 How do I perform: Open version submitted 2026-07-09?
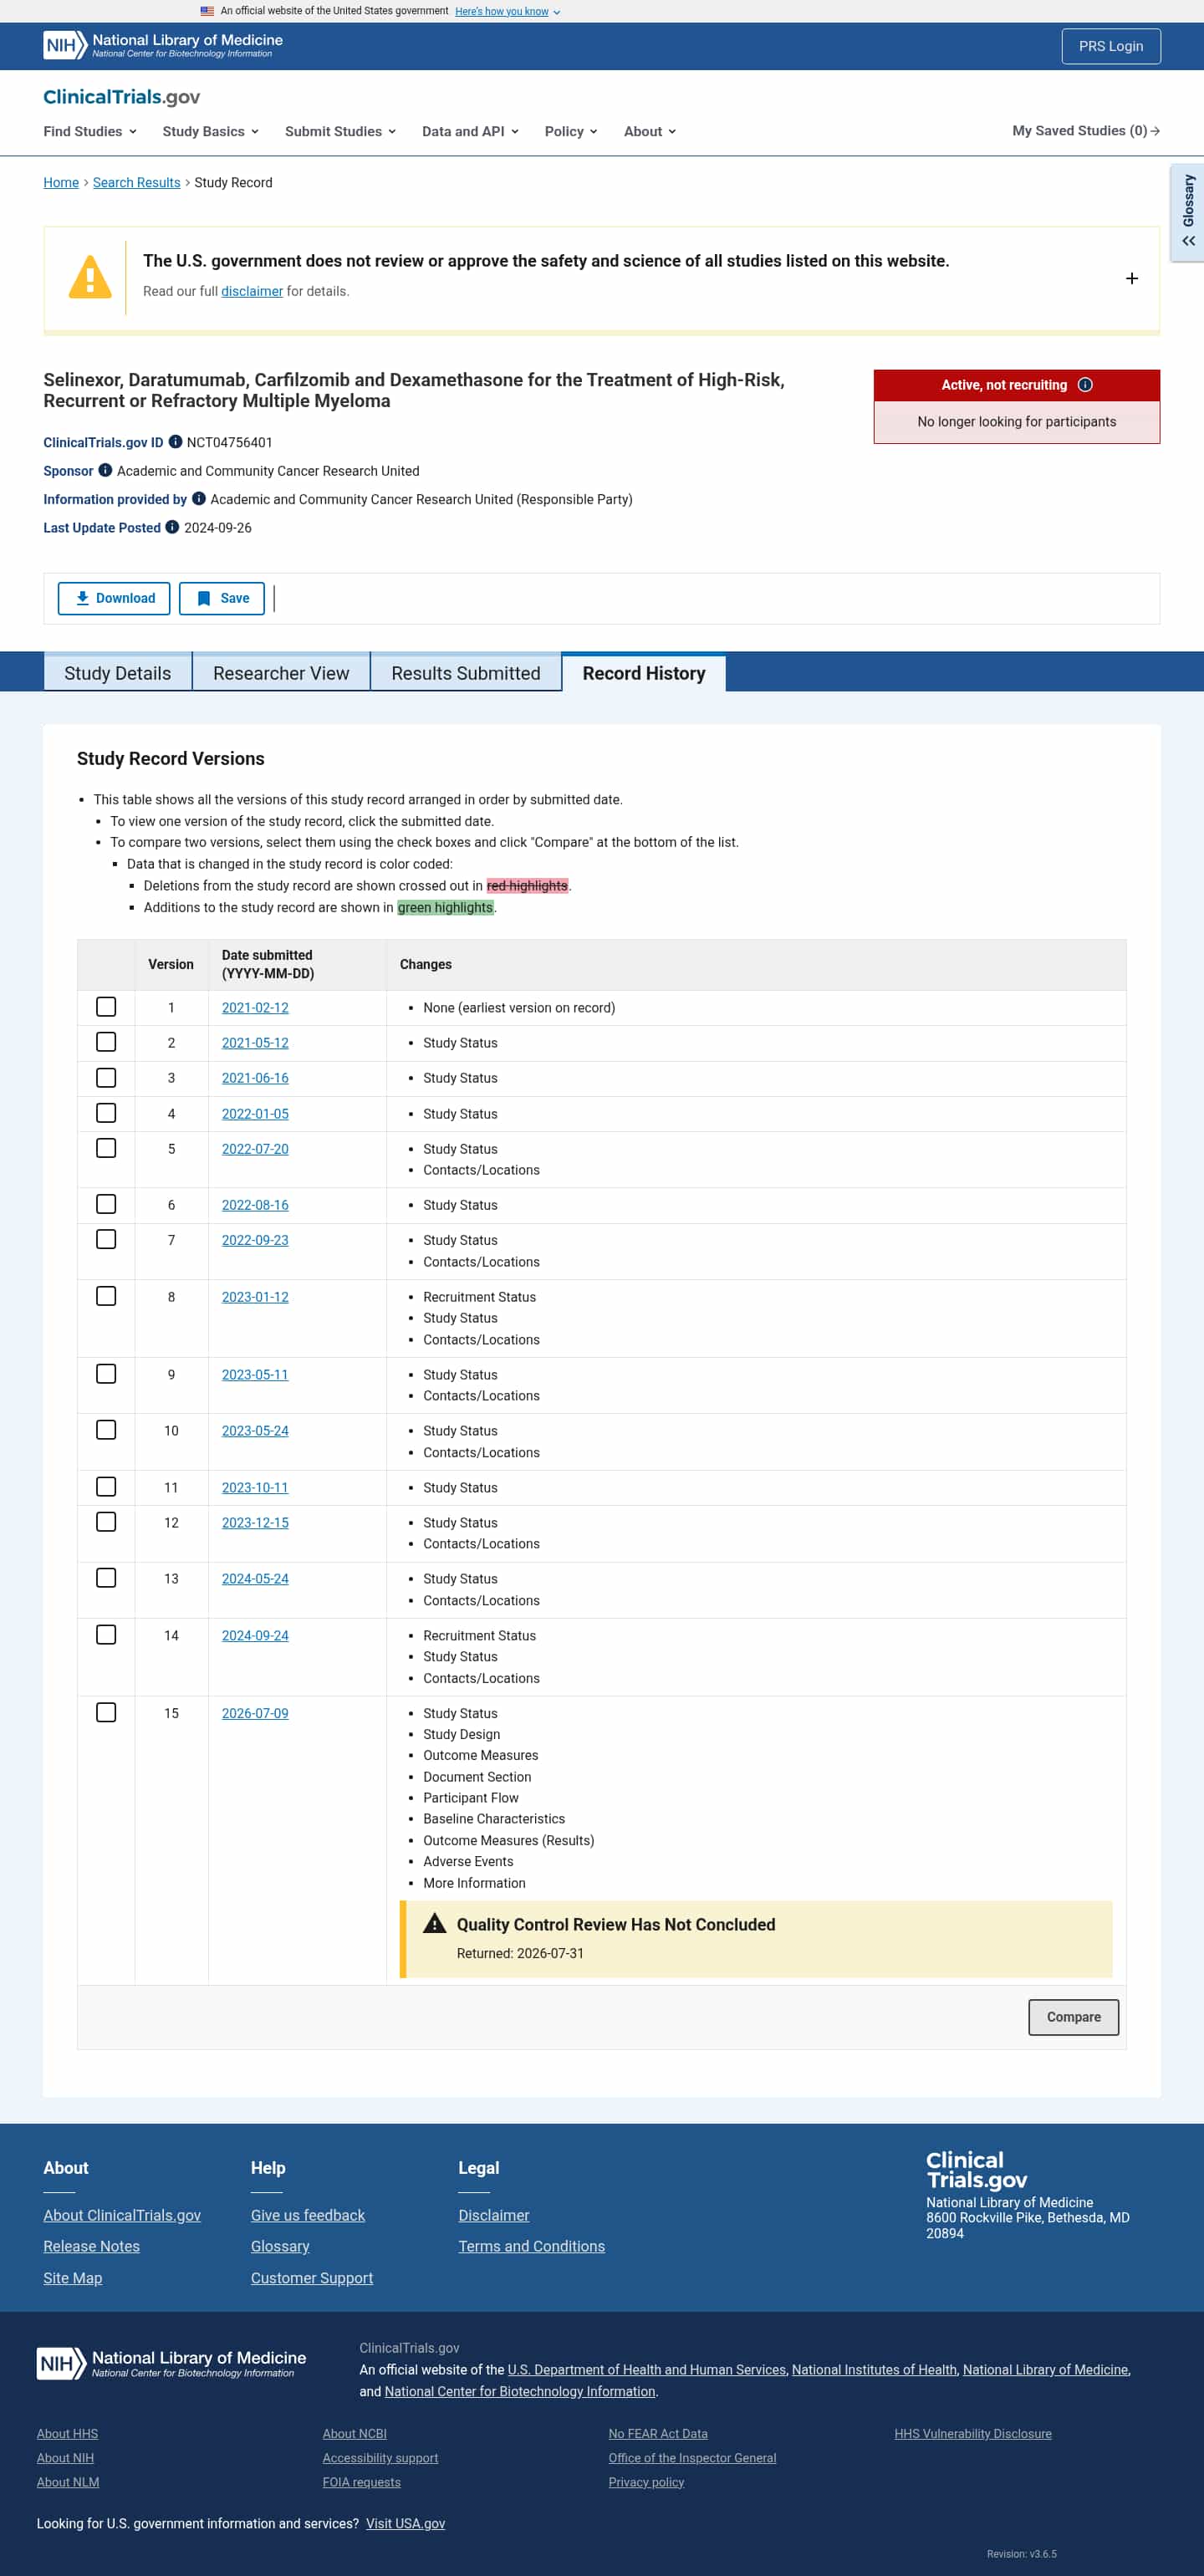[255, 1713]
